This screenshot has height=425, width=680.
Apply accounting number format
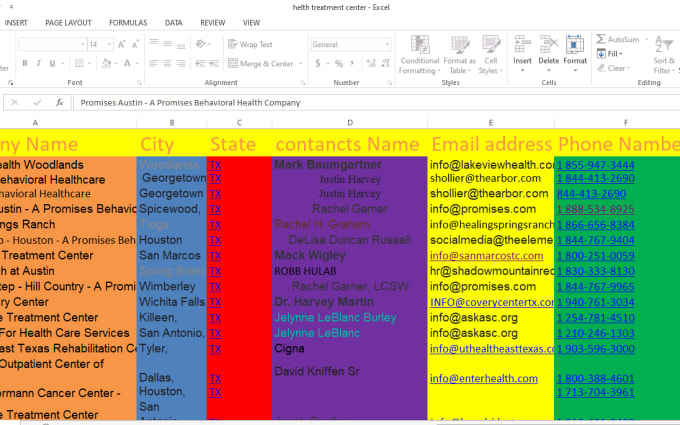point(318,63)
